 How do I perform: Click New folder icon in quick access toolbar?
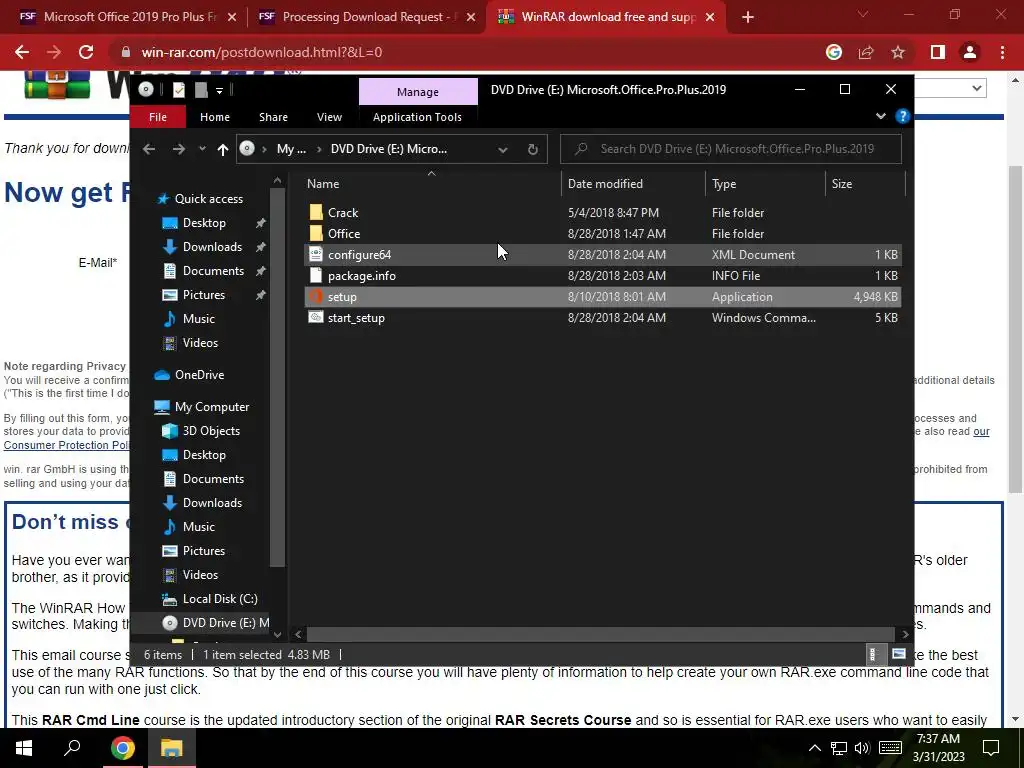tap(200, 90)
